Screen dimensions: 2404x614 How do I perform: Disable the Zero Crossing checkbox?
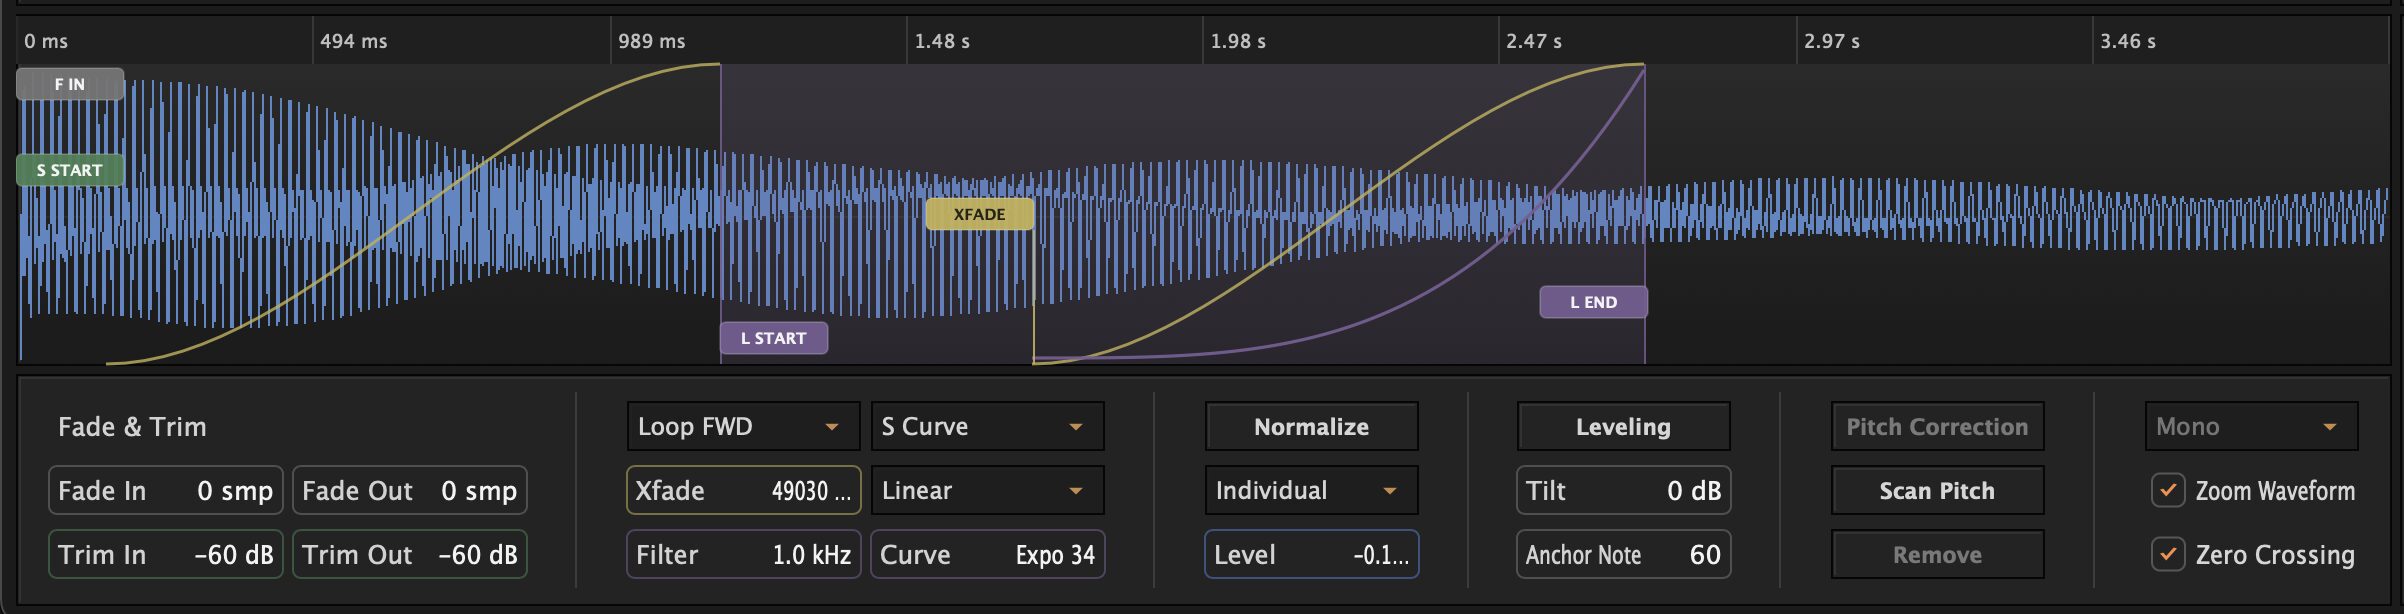click(2168, 555)
